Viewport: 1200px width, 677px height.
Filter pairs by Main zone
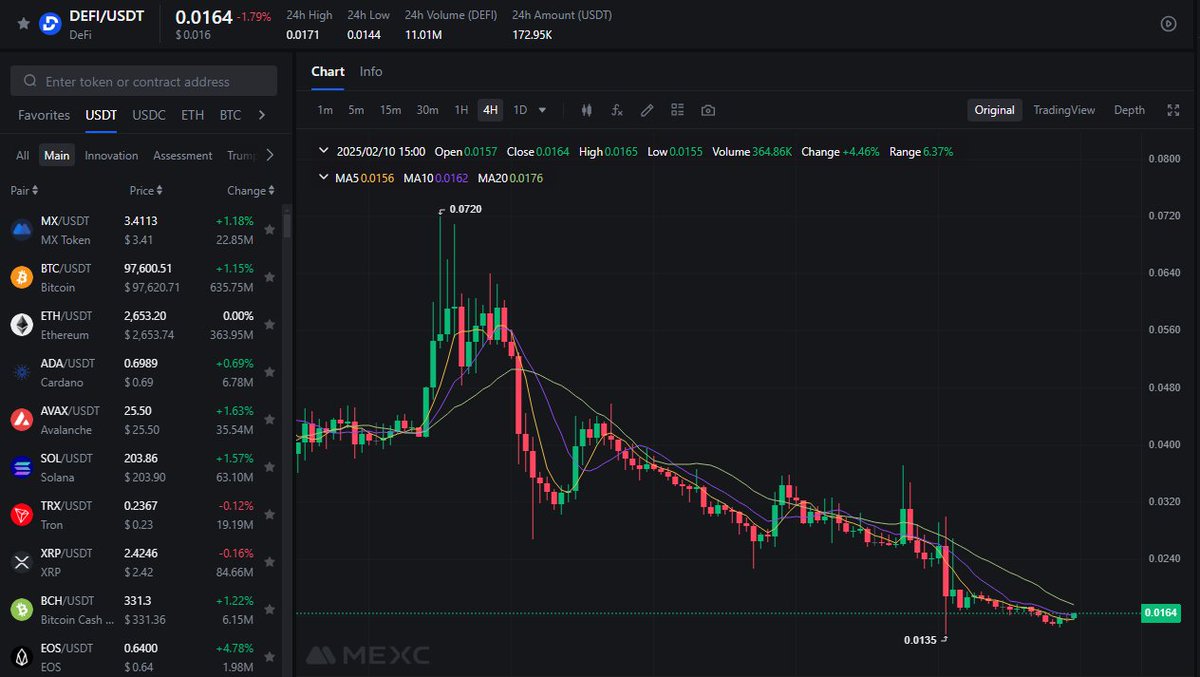coord(57,155)
